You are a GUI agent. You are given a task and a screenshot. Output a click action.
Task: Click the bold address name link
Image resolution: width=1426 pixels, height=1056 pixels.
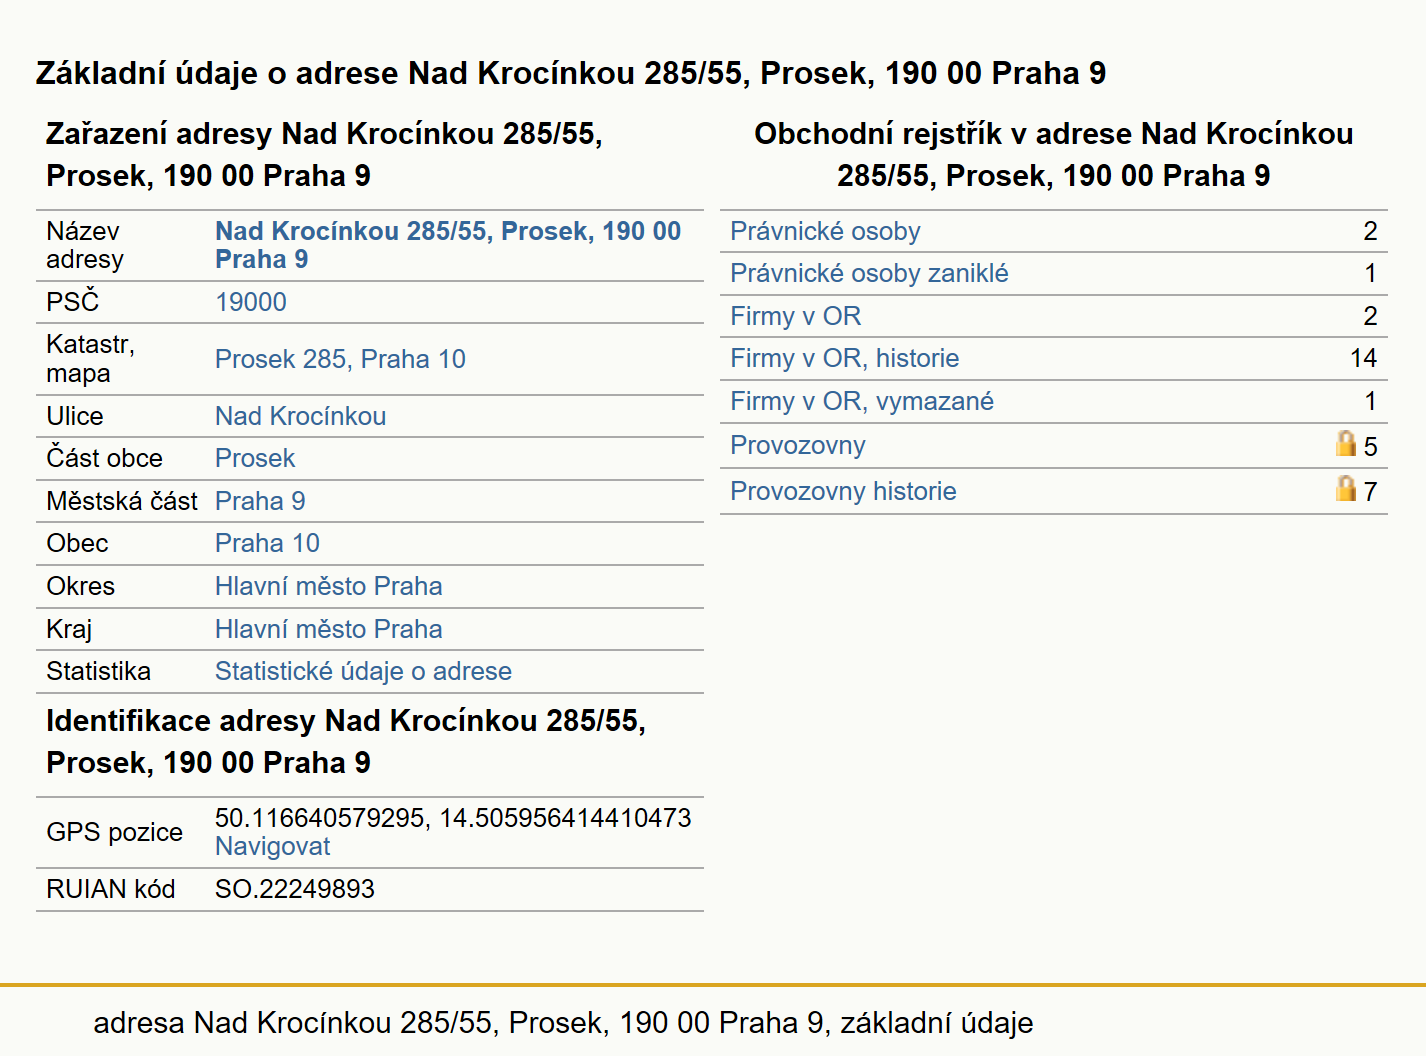[x=448, y=245]
